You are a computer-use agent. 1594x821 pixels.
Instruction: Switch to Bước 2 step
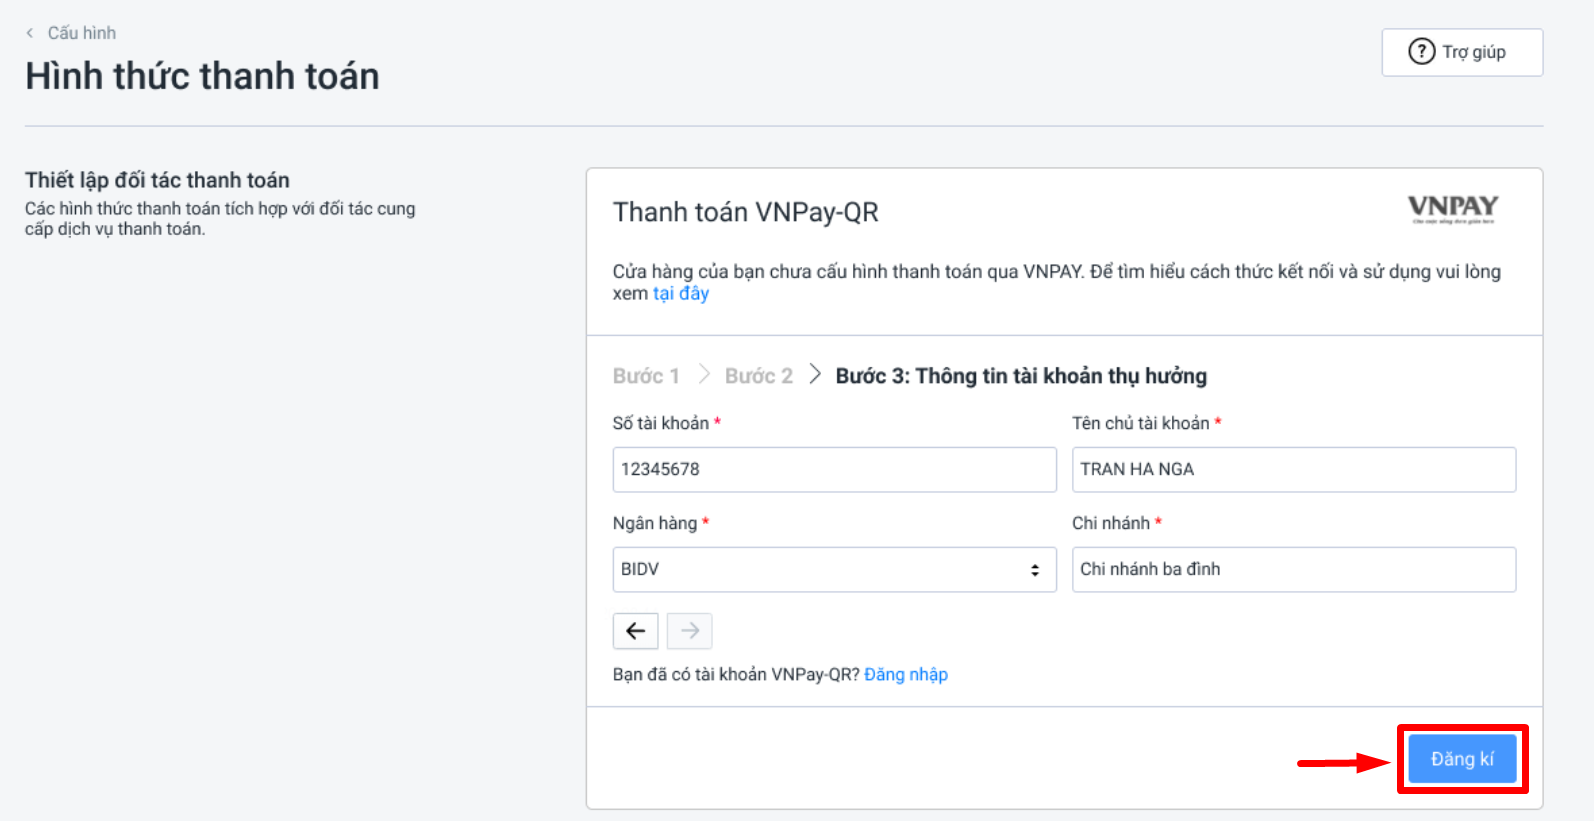coord(758,375)
